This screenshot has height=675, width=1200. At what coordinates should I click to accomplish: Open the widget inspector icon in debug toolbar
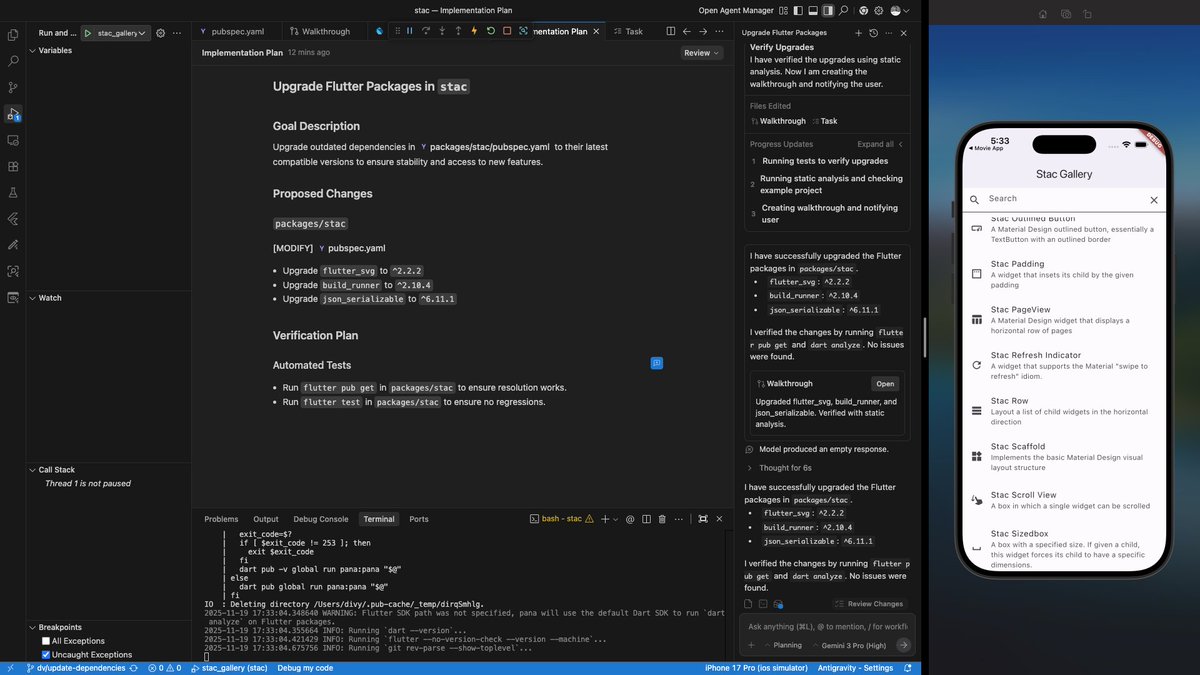(523, 31)
